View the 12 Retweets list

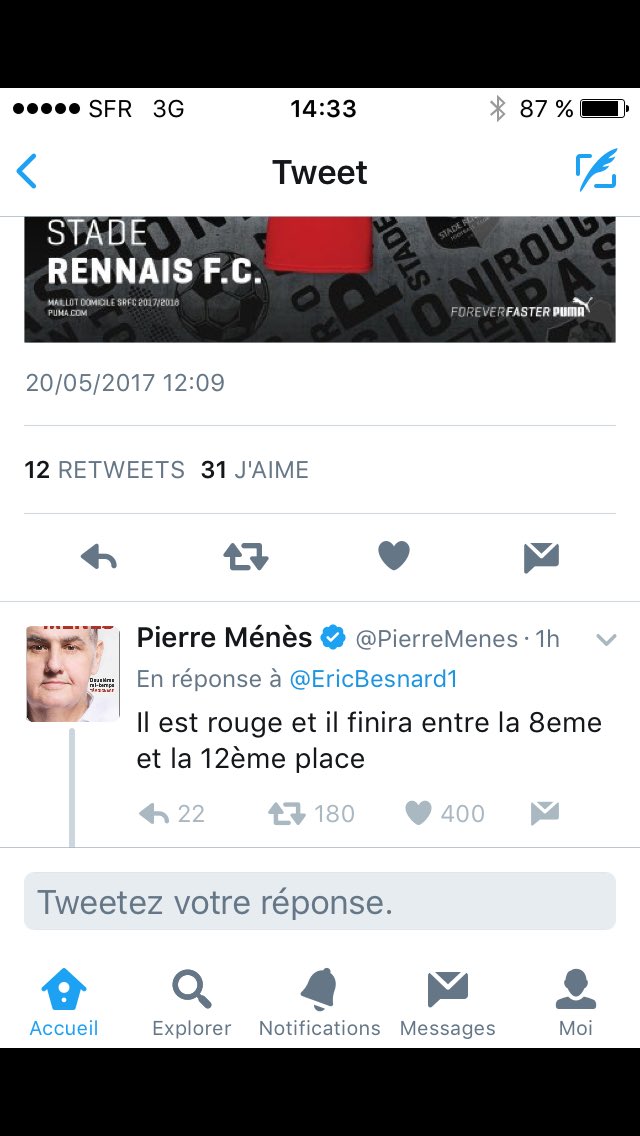tap(104, 469)
